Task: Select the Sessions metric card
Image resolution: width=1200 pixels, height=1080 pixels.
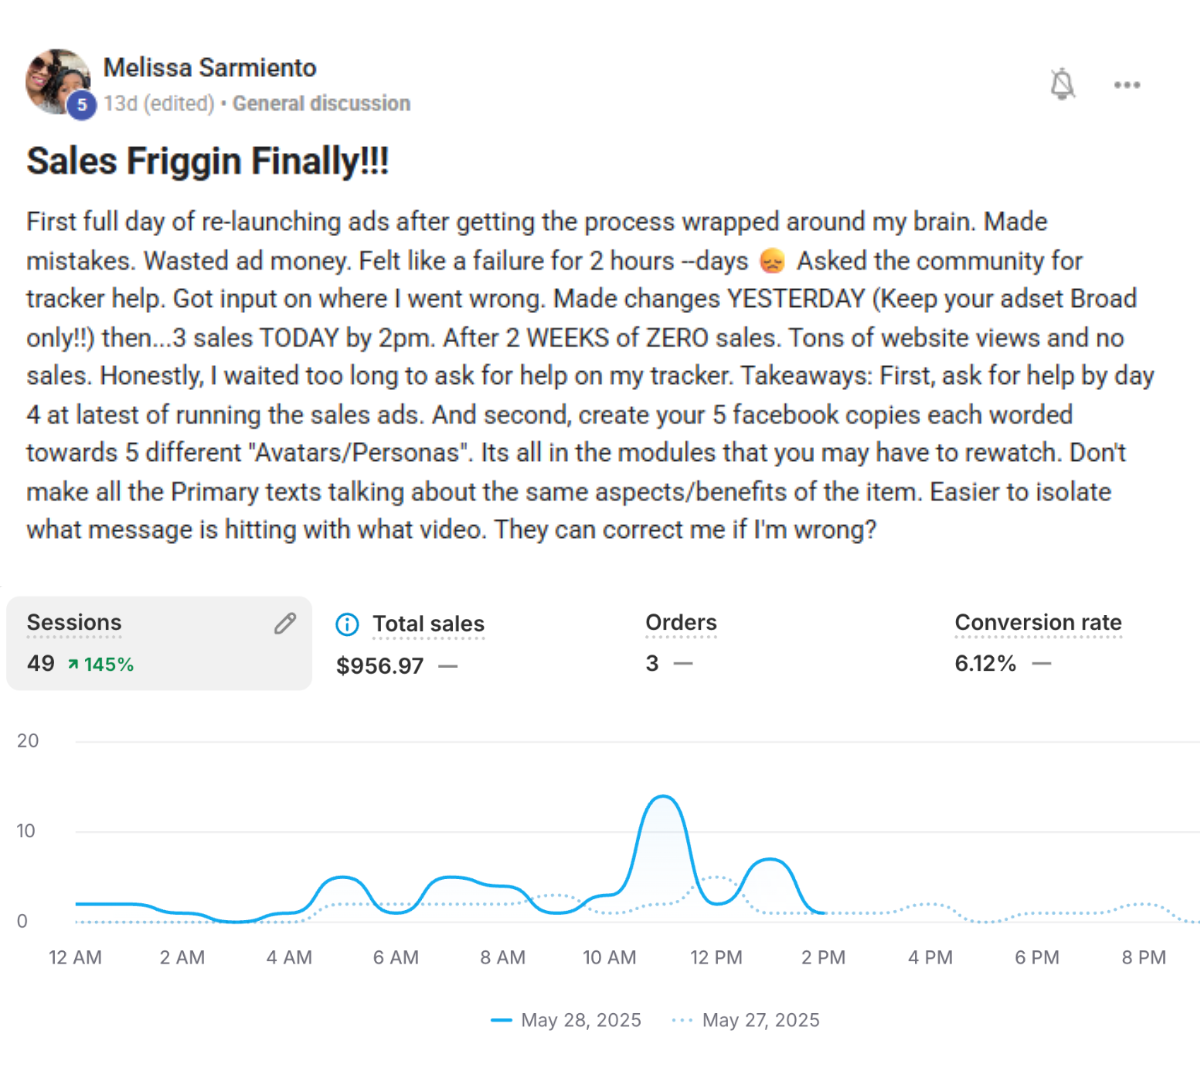Action: (x=159, y=643)
